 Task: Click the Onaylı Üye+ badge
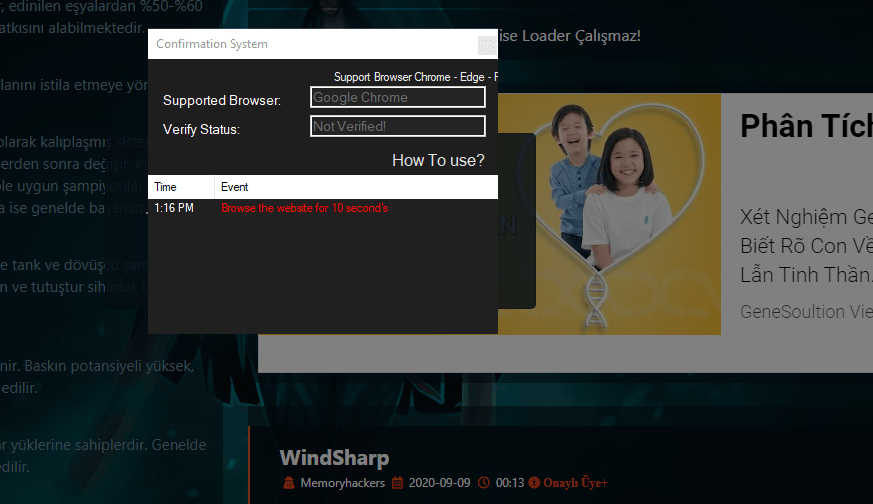(x=568, y=482)
